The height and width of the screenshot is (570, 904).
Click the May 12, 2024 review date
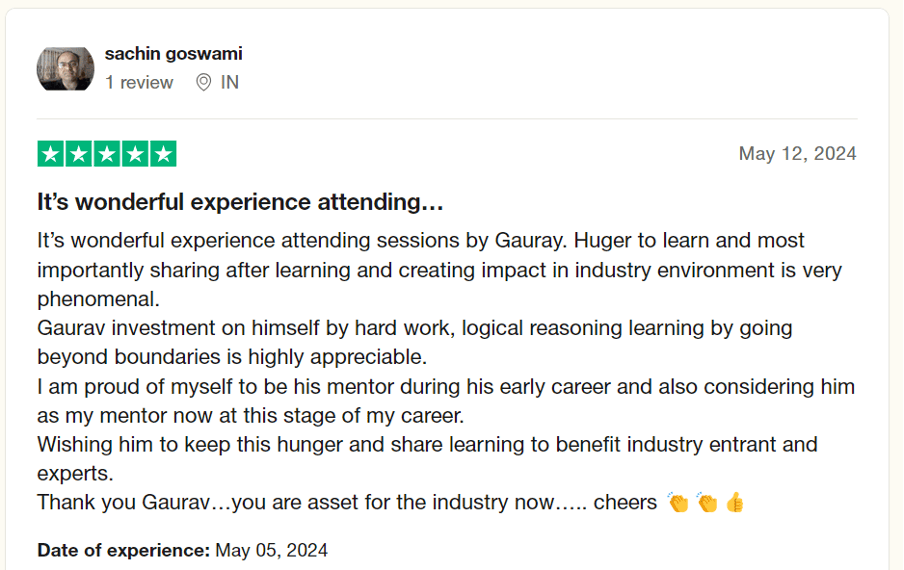[797, 153]
